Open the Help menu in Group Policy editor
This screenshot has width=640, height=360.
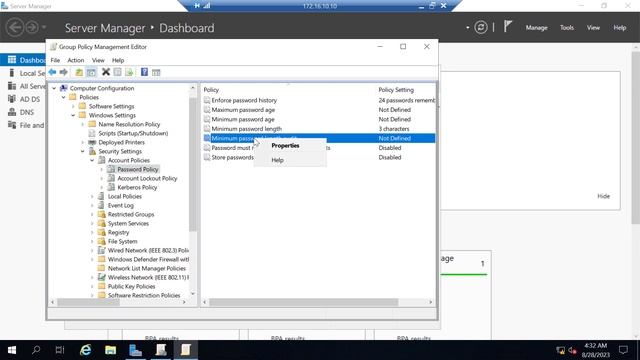118,60
